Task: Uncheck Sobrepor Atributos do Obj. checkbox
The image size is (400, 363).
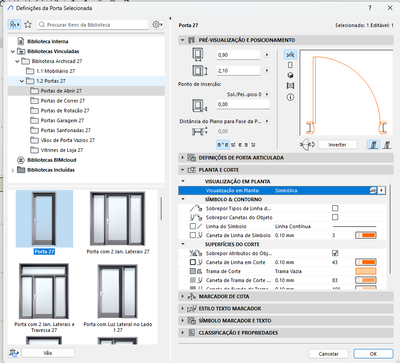Action: point(335,253)
